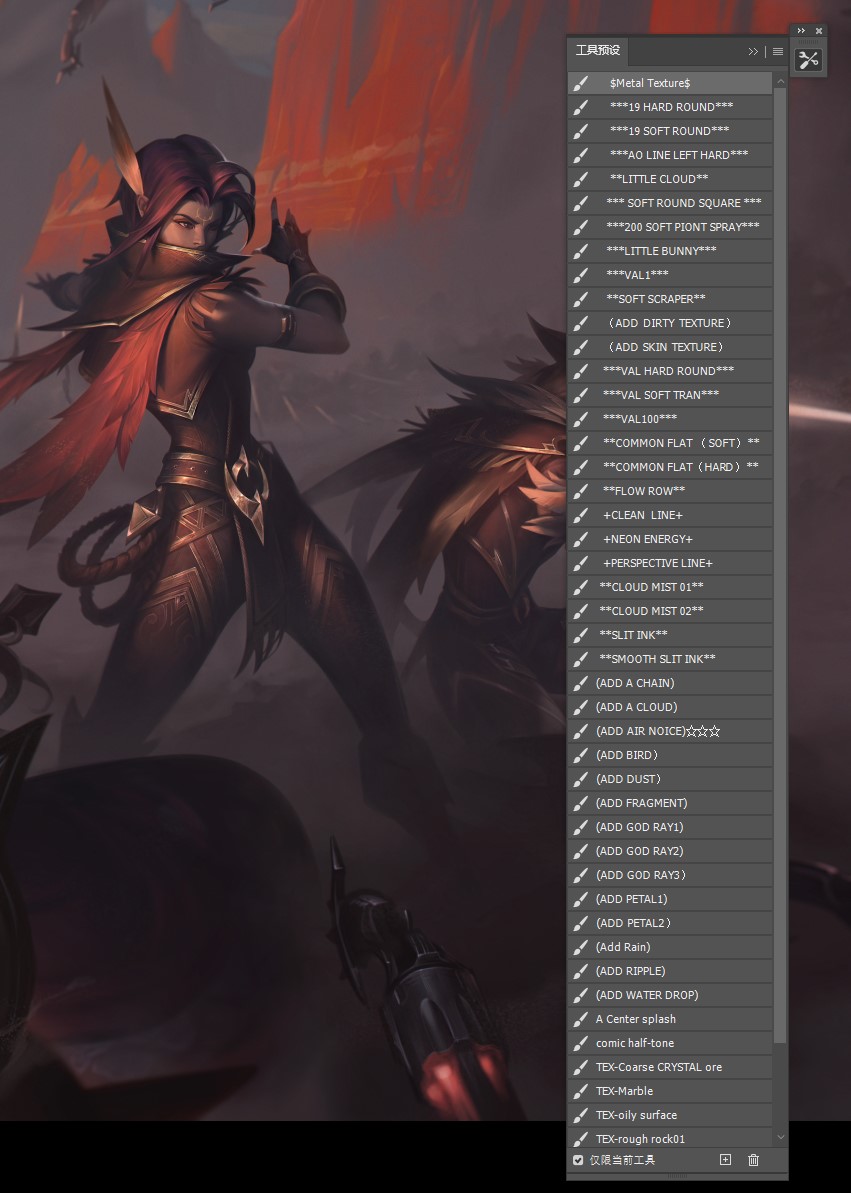
Task: Click brush icon of **COMMON FLAT (SOFT) **
Action: (581, 443)
